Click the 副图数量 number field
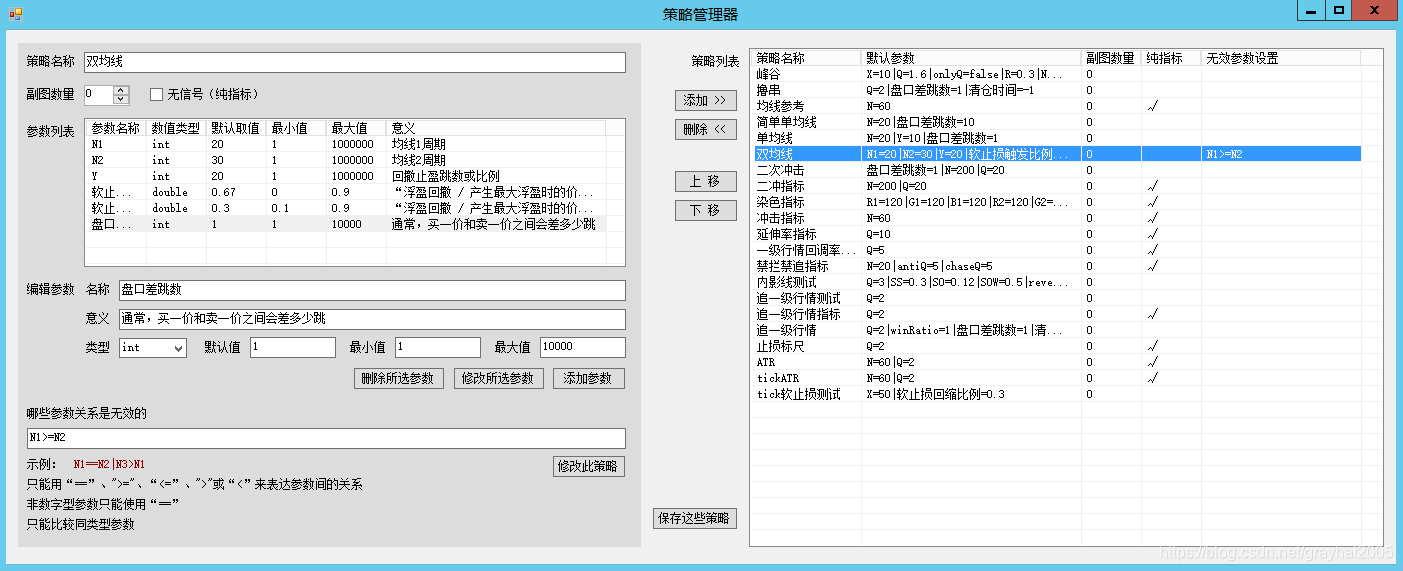The height and width of the screenshot is (571, 1403). pos(99,95)
